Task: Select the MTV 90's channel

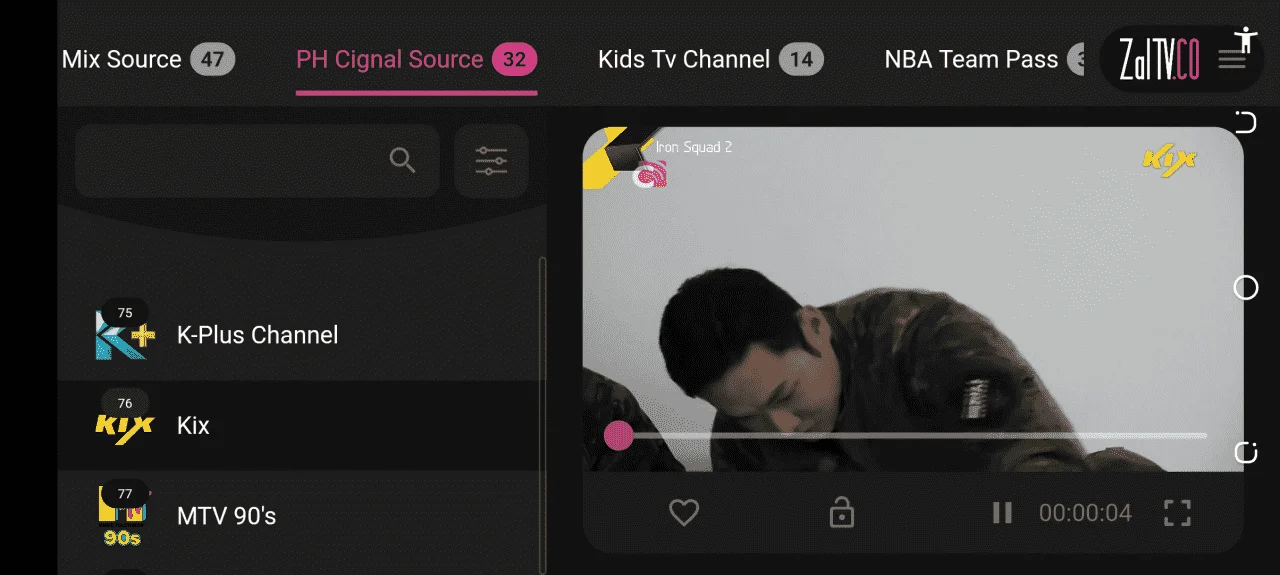Action: pyautogui.click(x=300, y=516)
